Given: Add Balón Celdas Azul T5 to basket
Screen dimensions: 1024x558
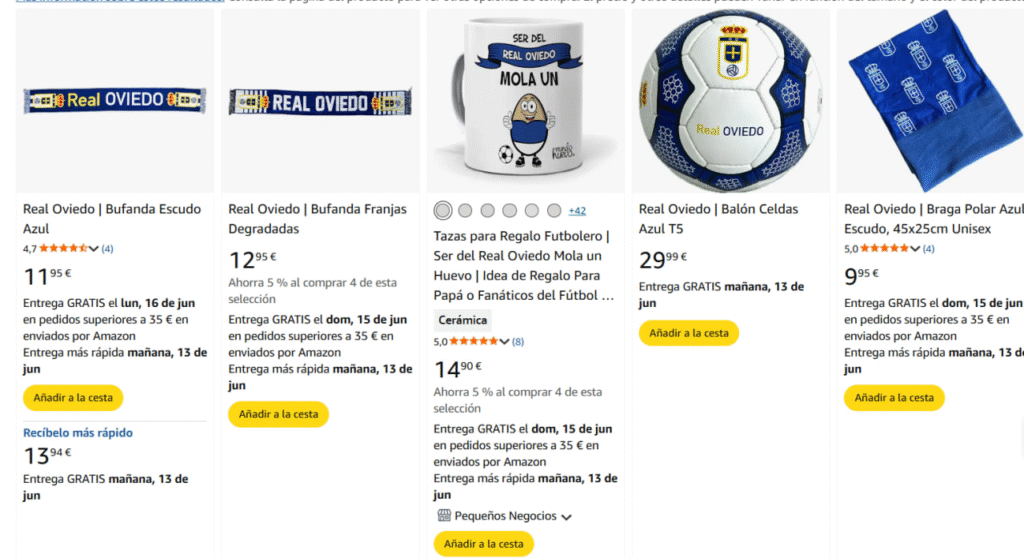Looking at the screenshot, I should pos(689,333).
